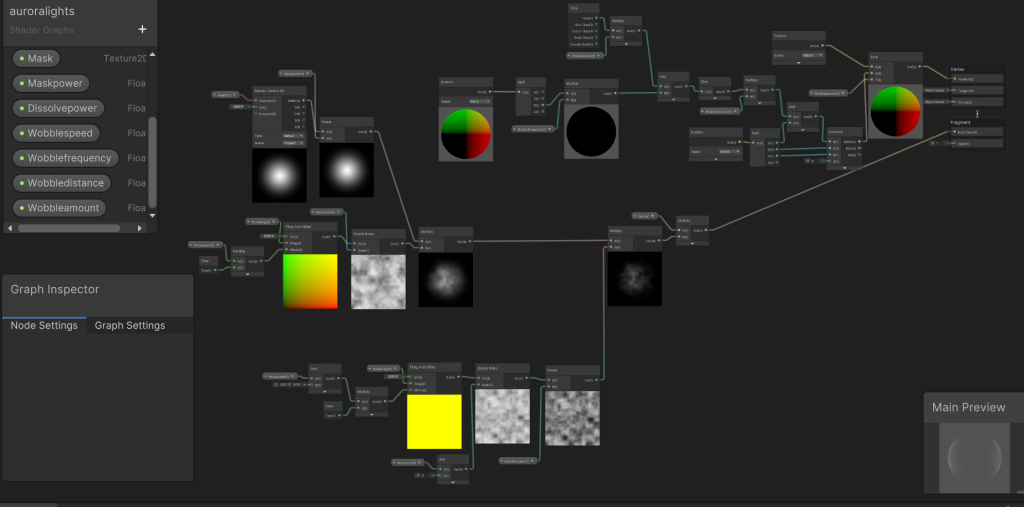
Task: Select the Wobbleamount property pill
Action: tap(59, 208)
